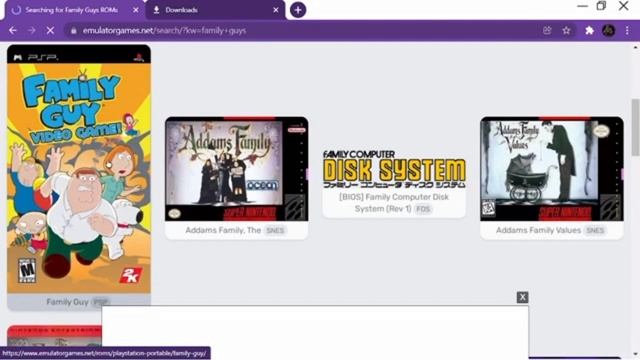The height and width of the screenshot is (360, 640).
Task: Close the bottom ad banner
Action: click(522, 297)
